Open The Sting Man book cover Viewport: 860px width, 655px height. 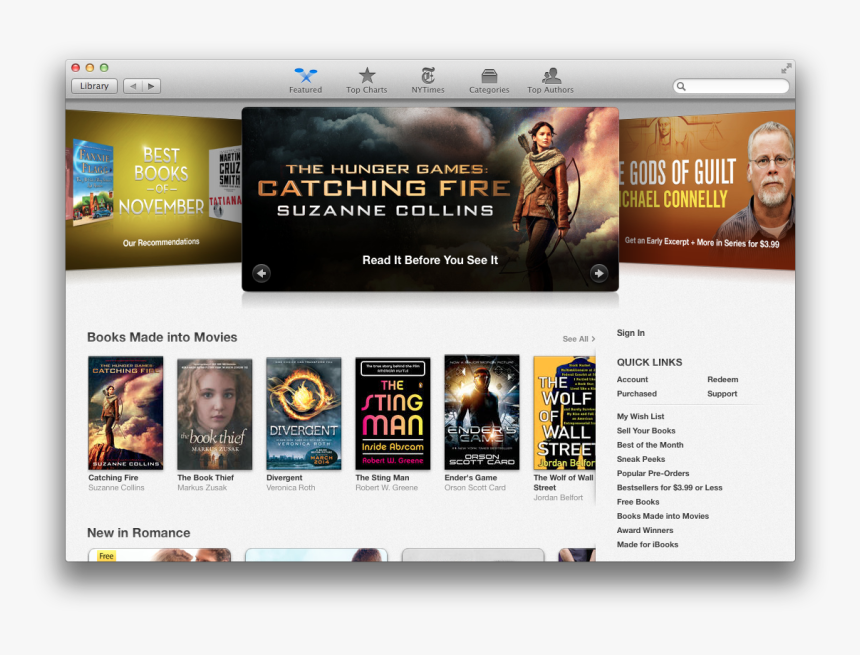[x=393, y=414]
